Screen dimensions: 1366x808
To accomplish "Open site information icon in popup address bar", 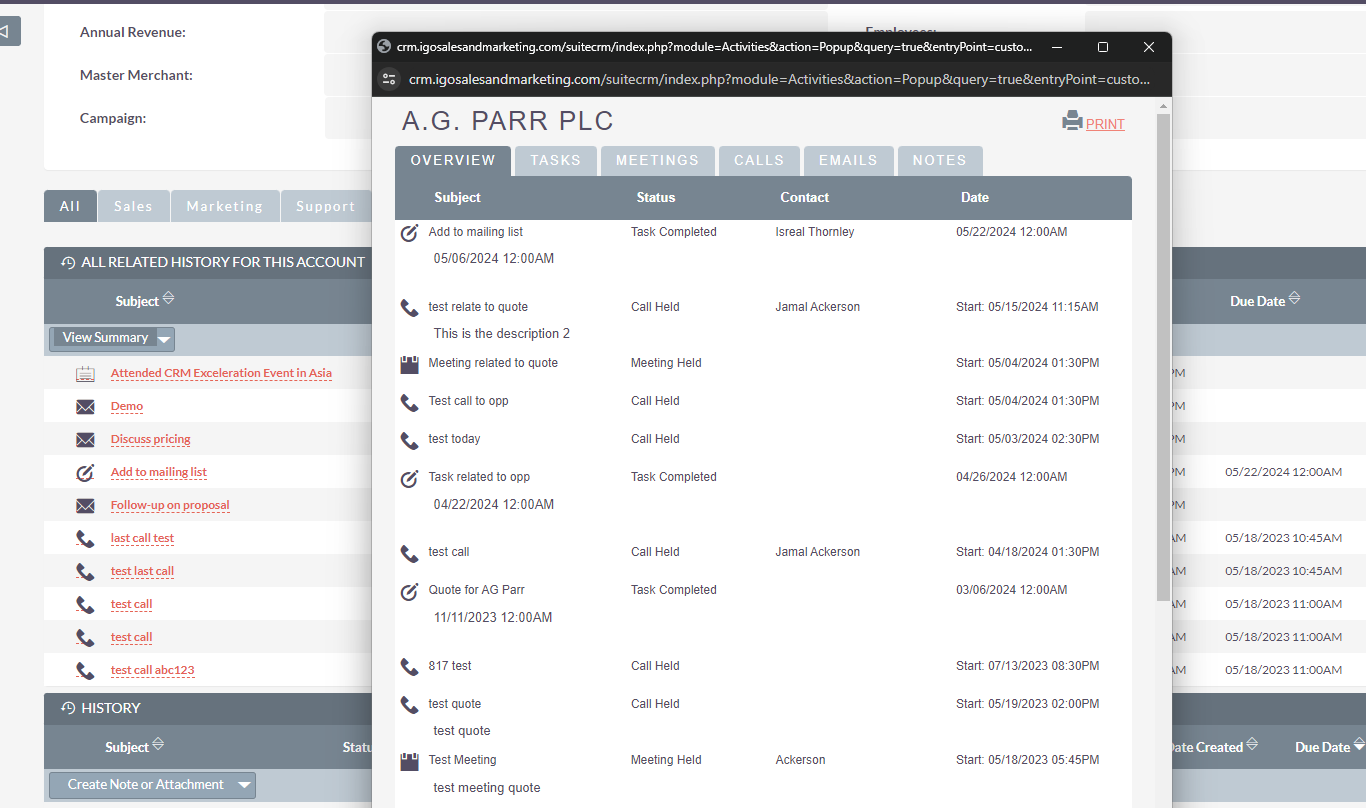I will point(389,79).
